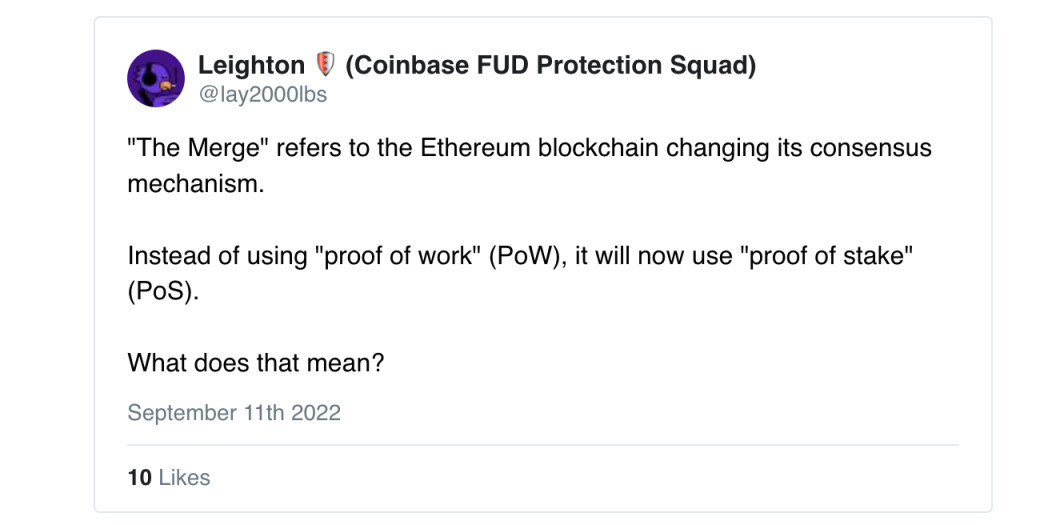Open the September 11th 2022 timestamp link
1056x525 pixels.
coord(234,412)
